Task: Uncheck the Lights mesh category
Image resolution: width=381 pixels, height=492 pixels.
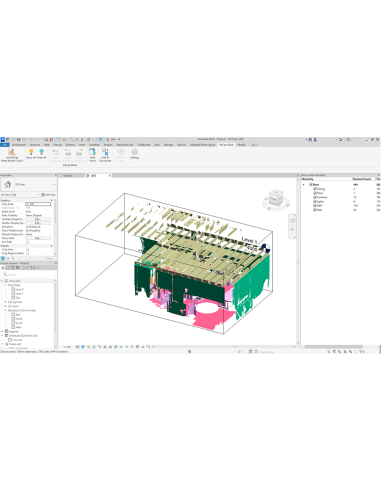Action: point(315,201)
